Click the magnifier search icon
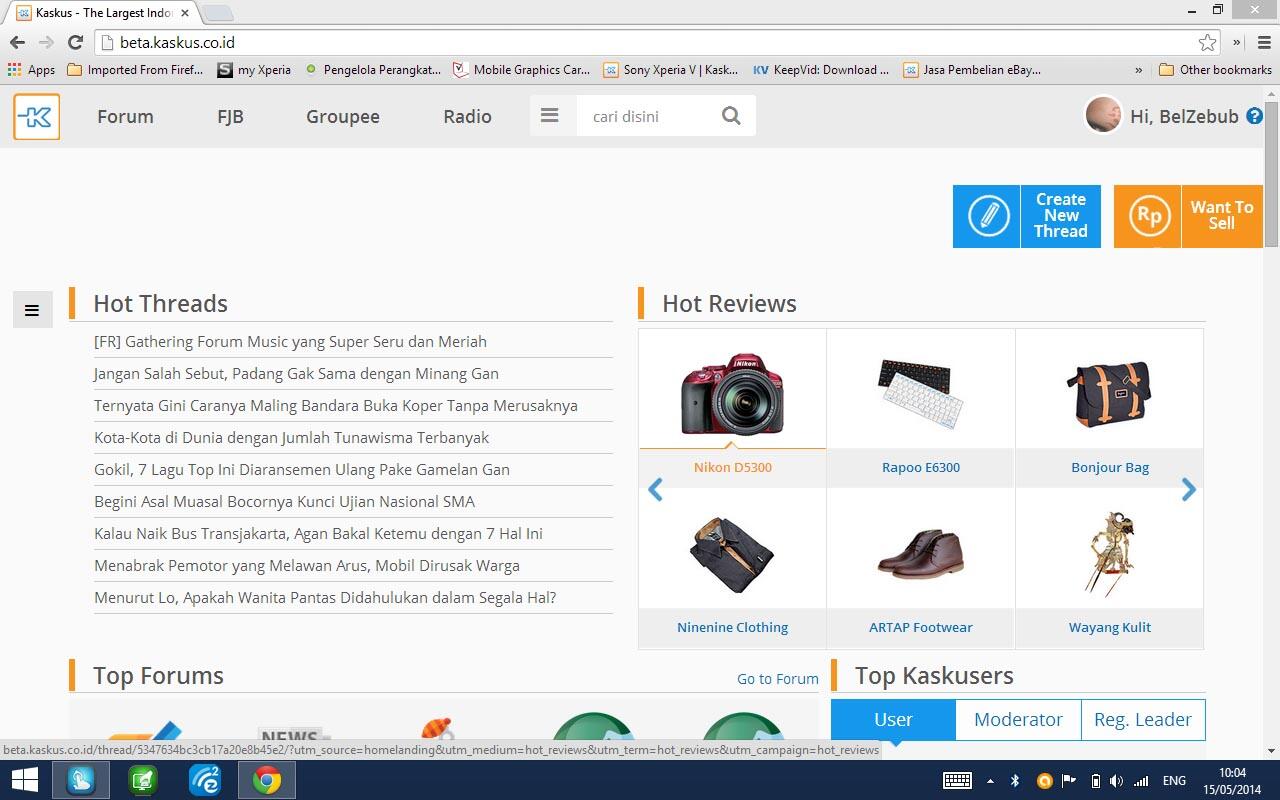The height and width of the screenshot is (800, 1280). click(731, 116)
